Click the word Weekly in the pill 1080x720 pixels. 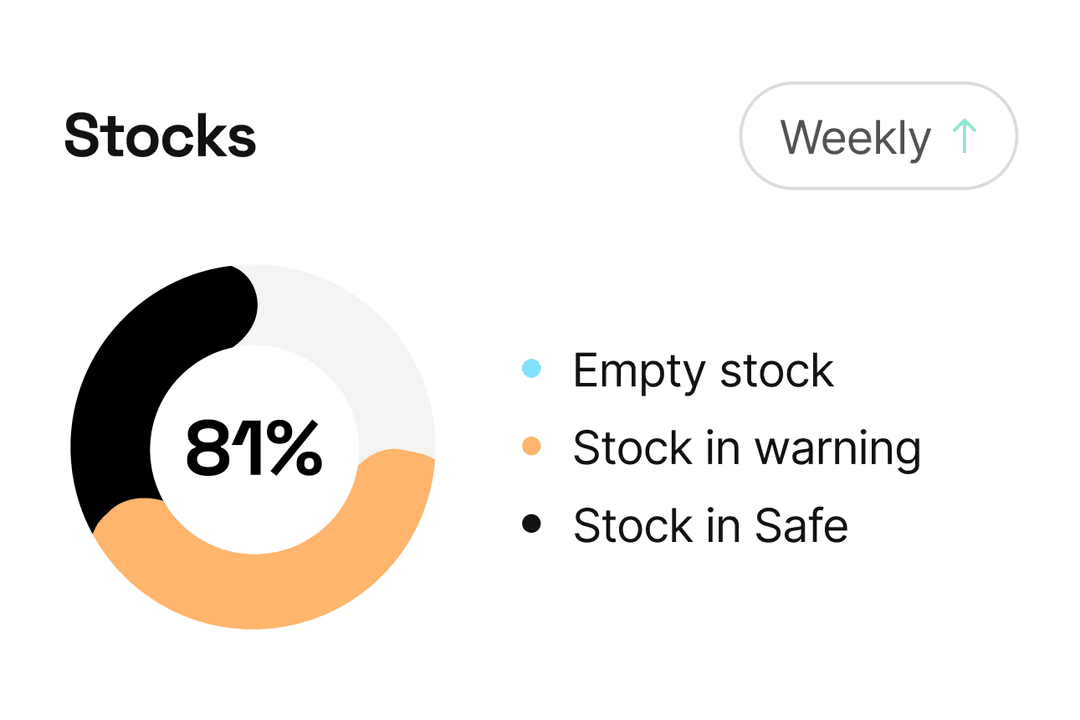click(855, 137)
